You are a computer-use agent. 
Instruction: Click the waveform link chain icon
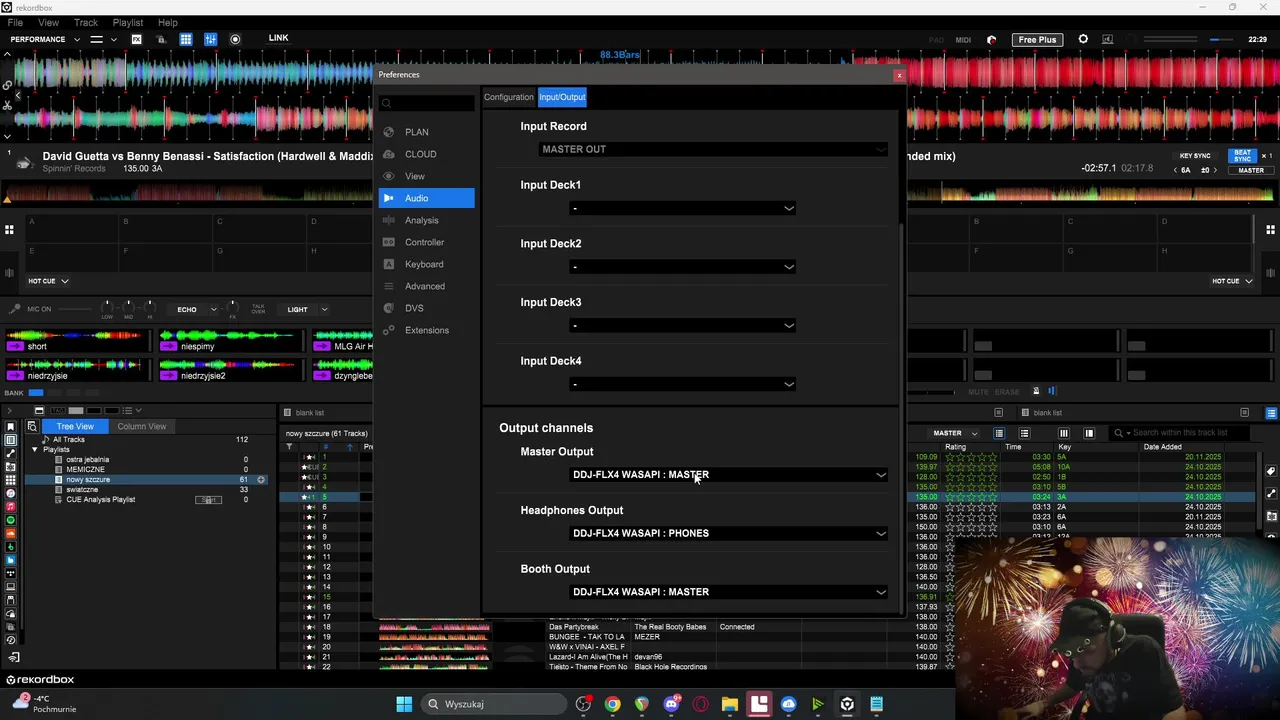tap(8, 84)
